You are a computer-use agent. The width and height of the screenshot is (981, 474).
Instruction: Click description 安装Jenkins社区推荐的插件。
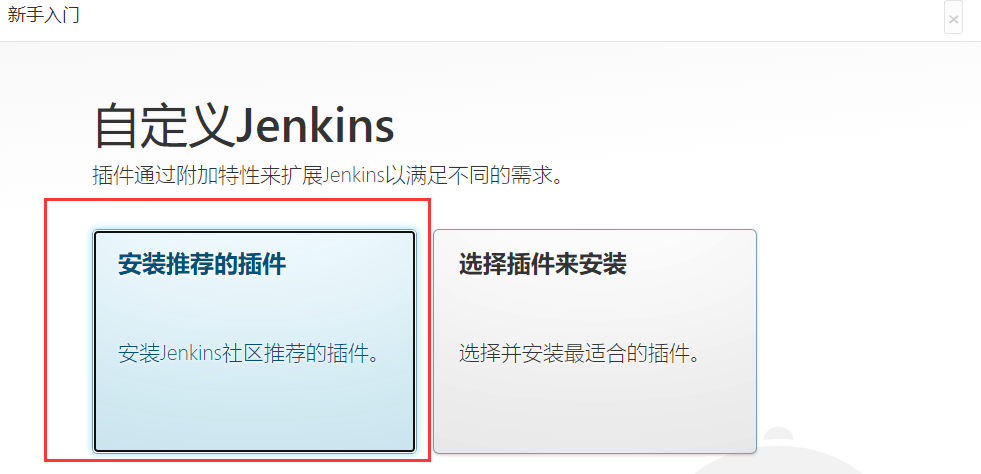(250, 354)
